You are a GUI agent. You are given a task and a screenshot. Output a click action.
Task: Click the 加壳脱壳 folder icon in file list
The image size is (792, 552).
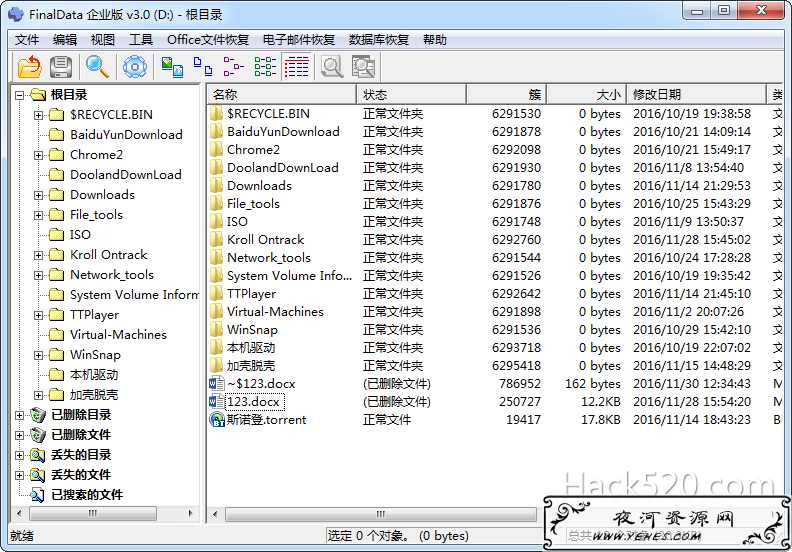coord(217,366)
